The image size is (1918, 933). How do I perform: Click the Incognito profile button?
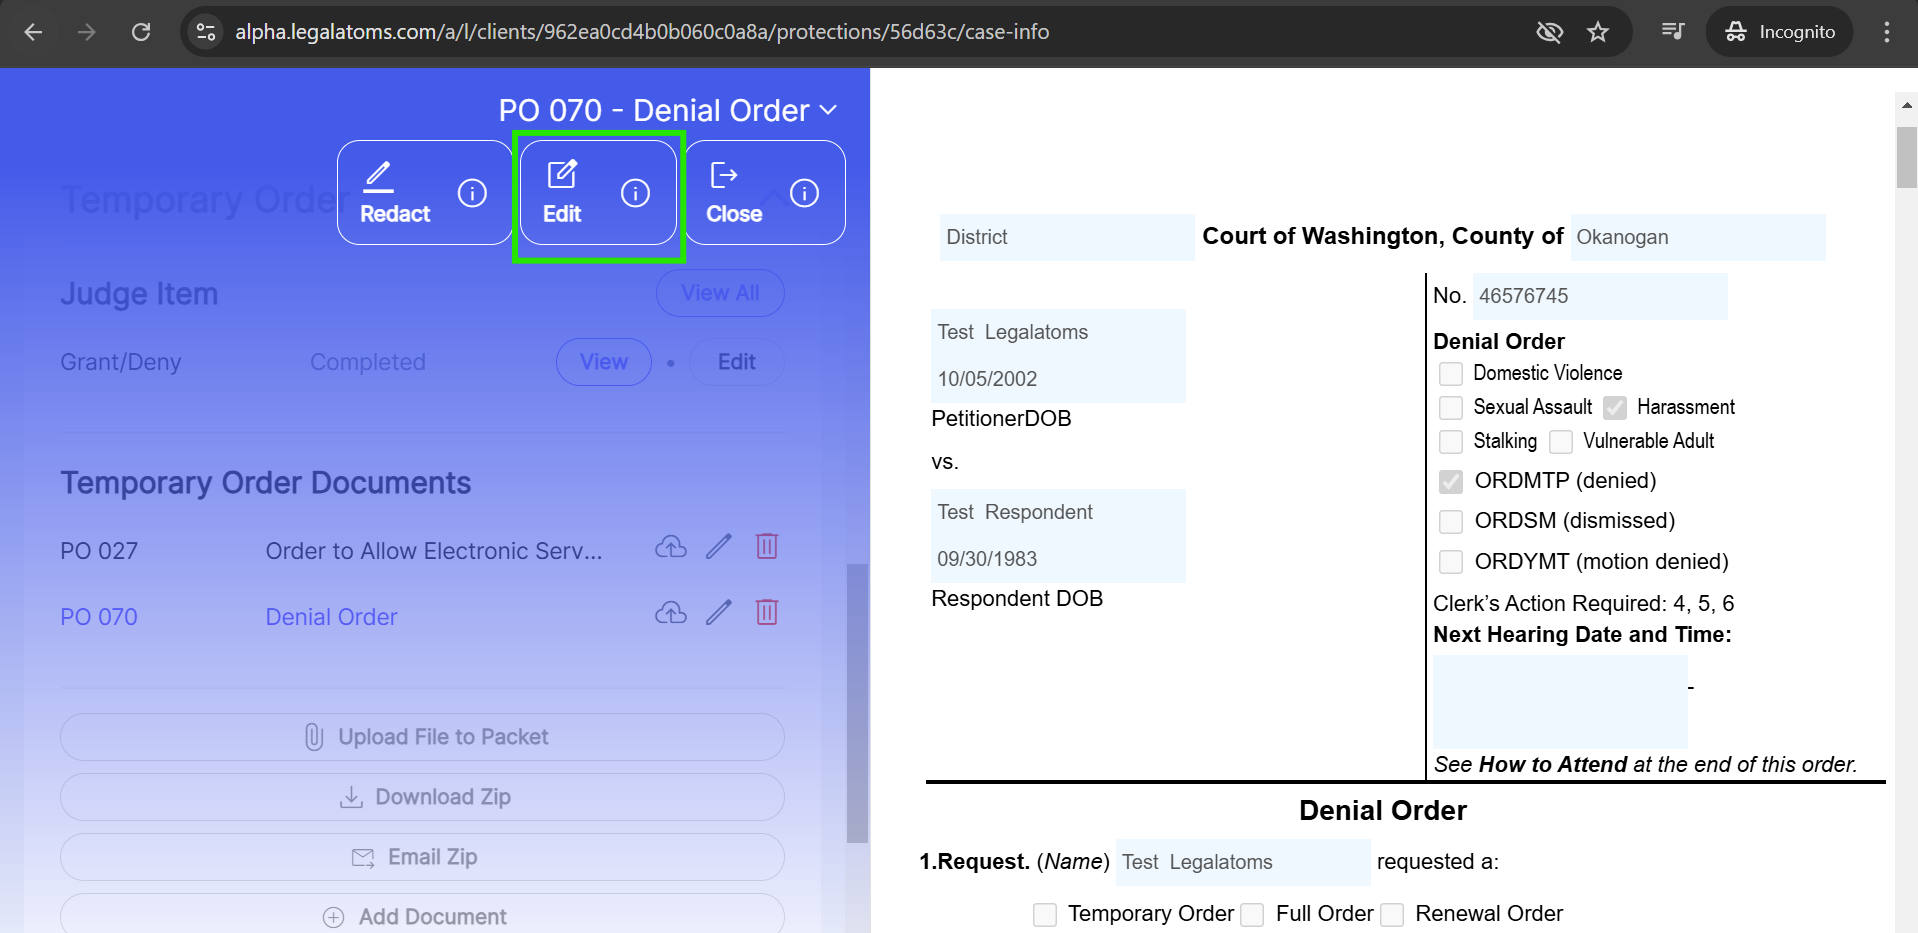coord(1780,32)
